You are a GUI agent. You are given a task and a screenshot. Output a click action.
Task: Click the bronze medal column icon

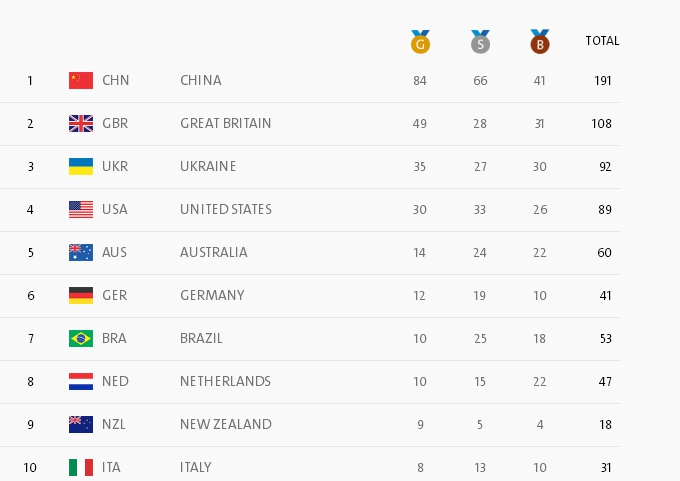[540, 42]
